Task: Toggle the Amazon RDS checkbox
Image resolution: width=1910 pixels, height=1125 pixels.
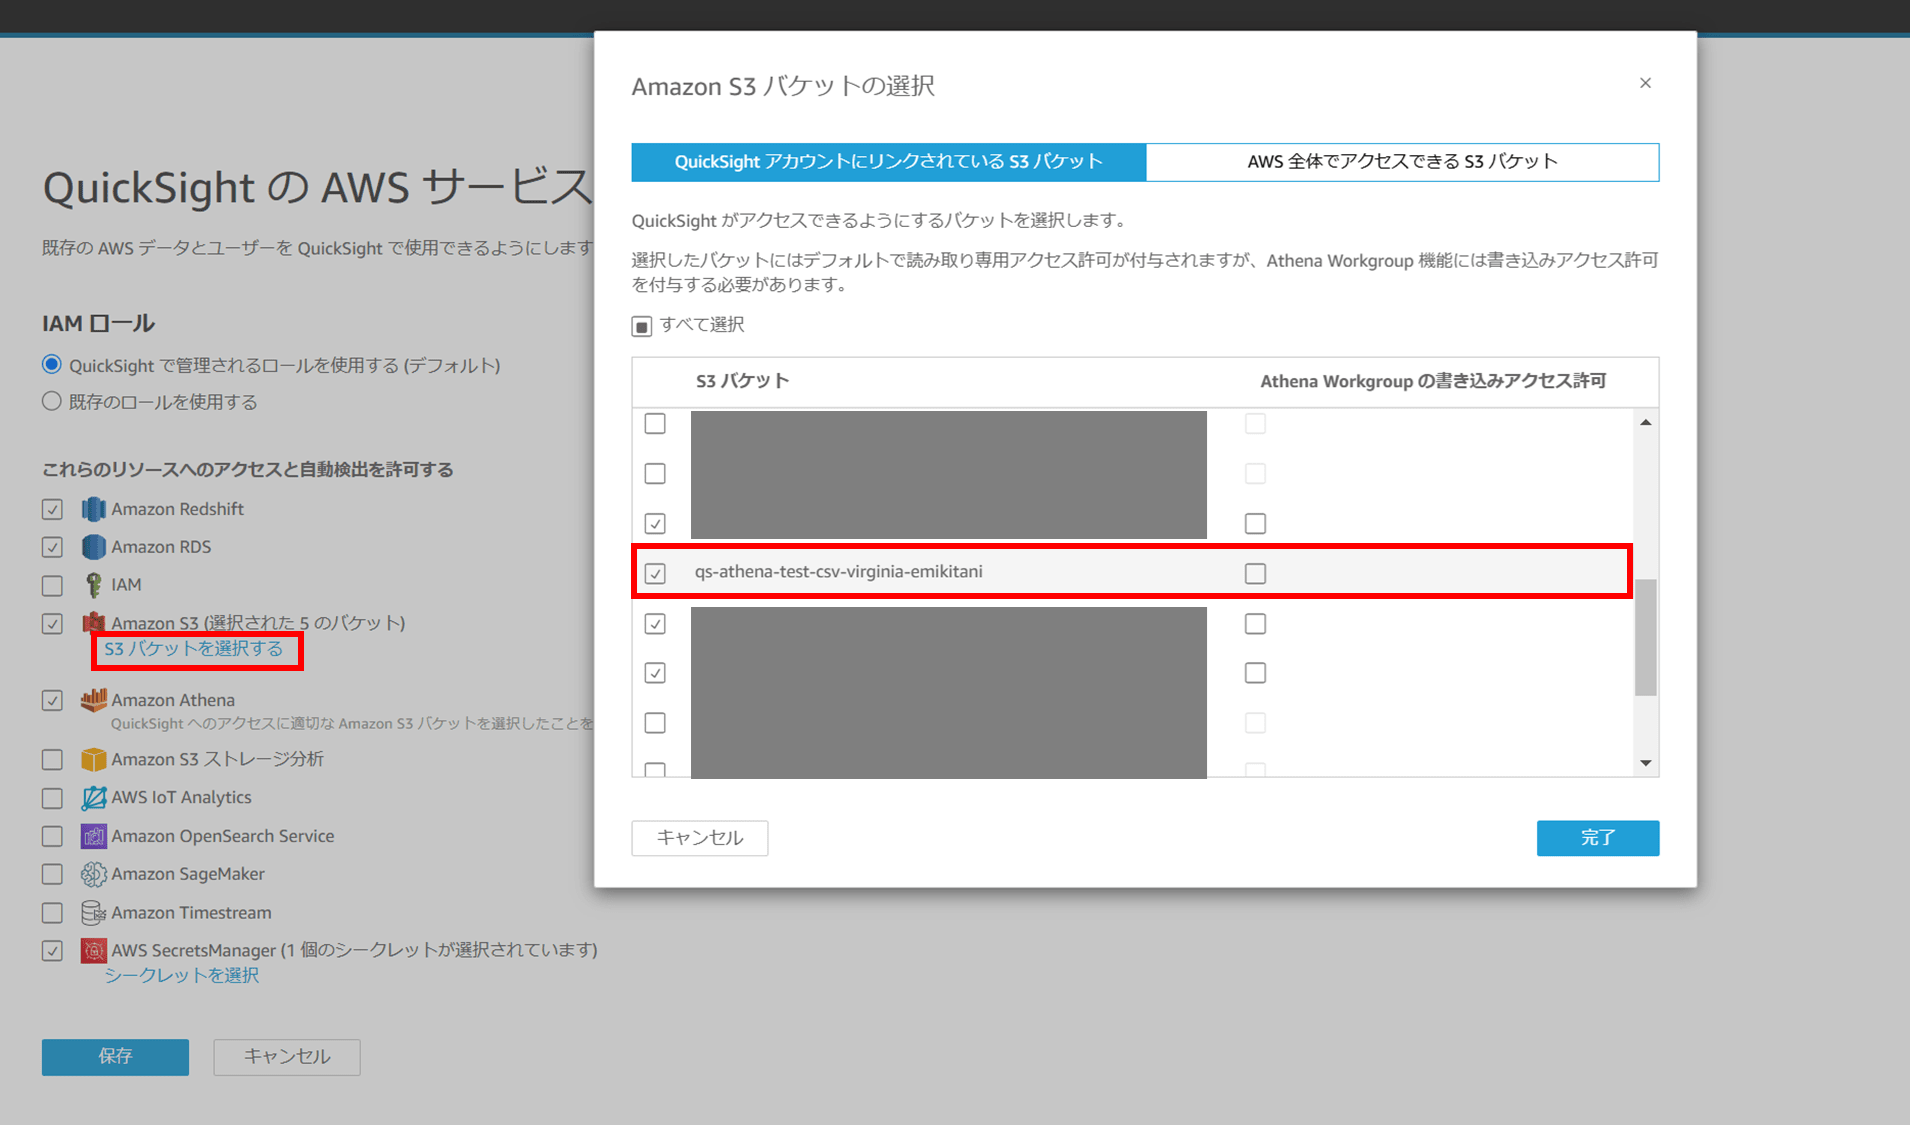Action: click(52, 547)
